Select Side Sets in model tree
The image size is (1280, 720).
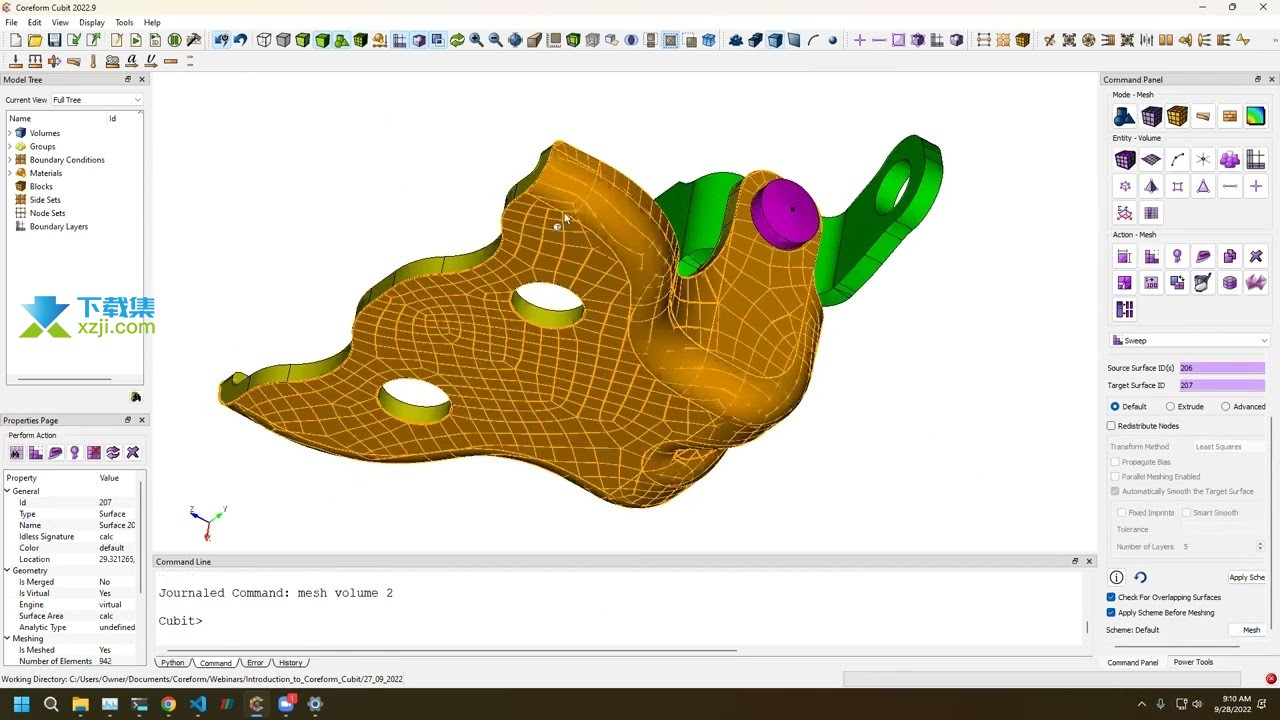click(x=45, y=200)
